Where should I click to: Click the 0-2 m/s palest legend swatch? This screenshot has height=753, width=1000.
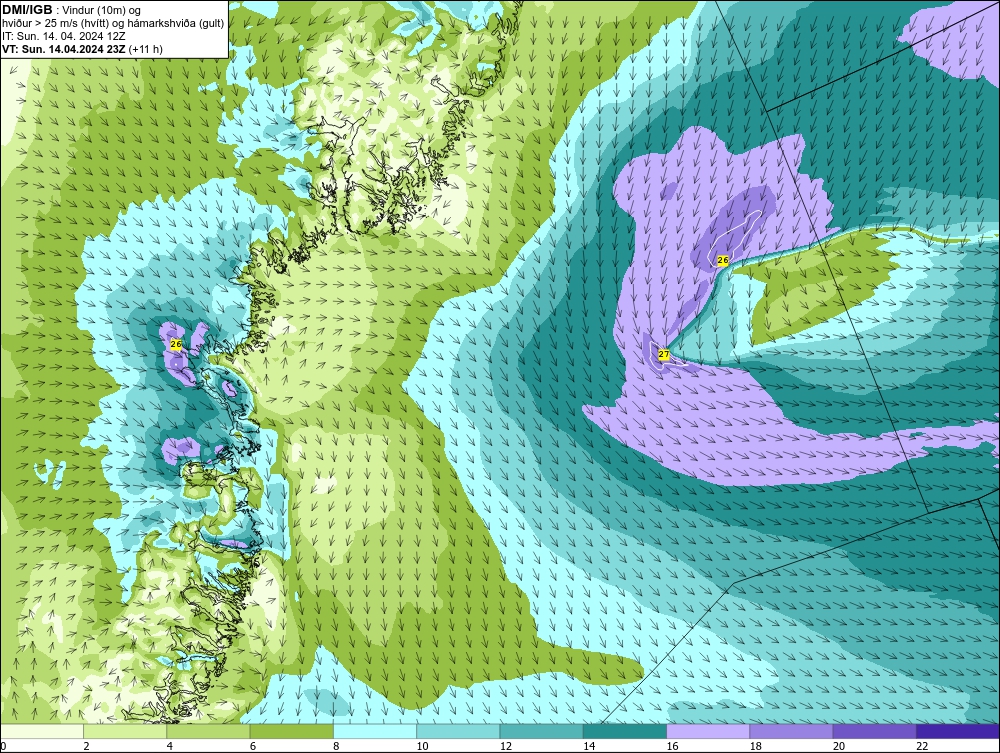pos(42,731)
